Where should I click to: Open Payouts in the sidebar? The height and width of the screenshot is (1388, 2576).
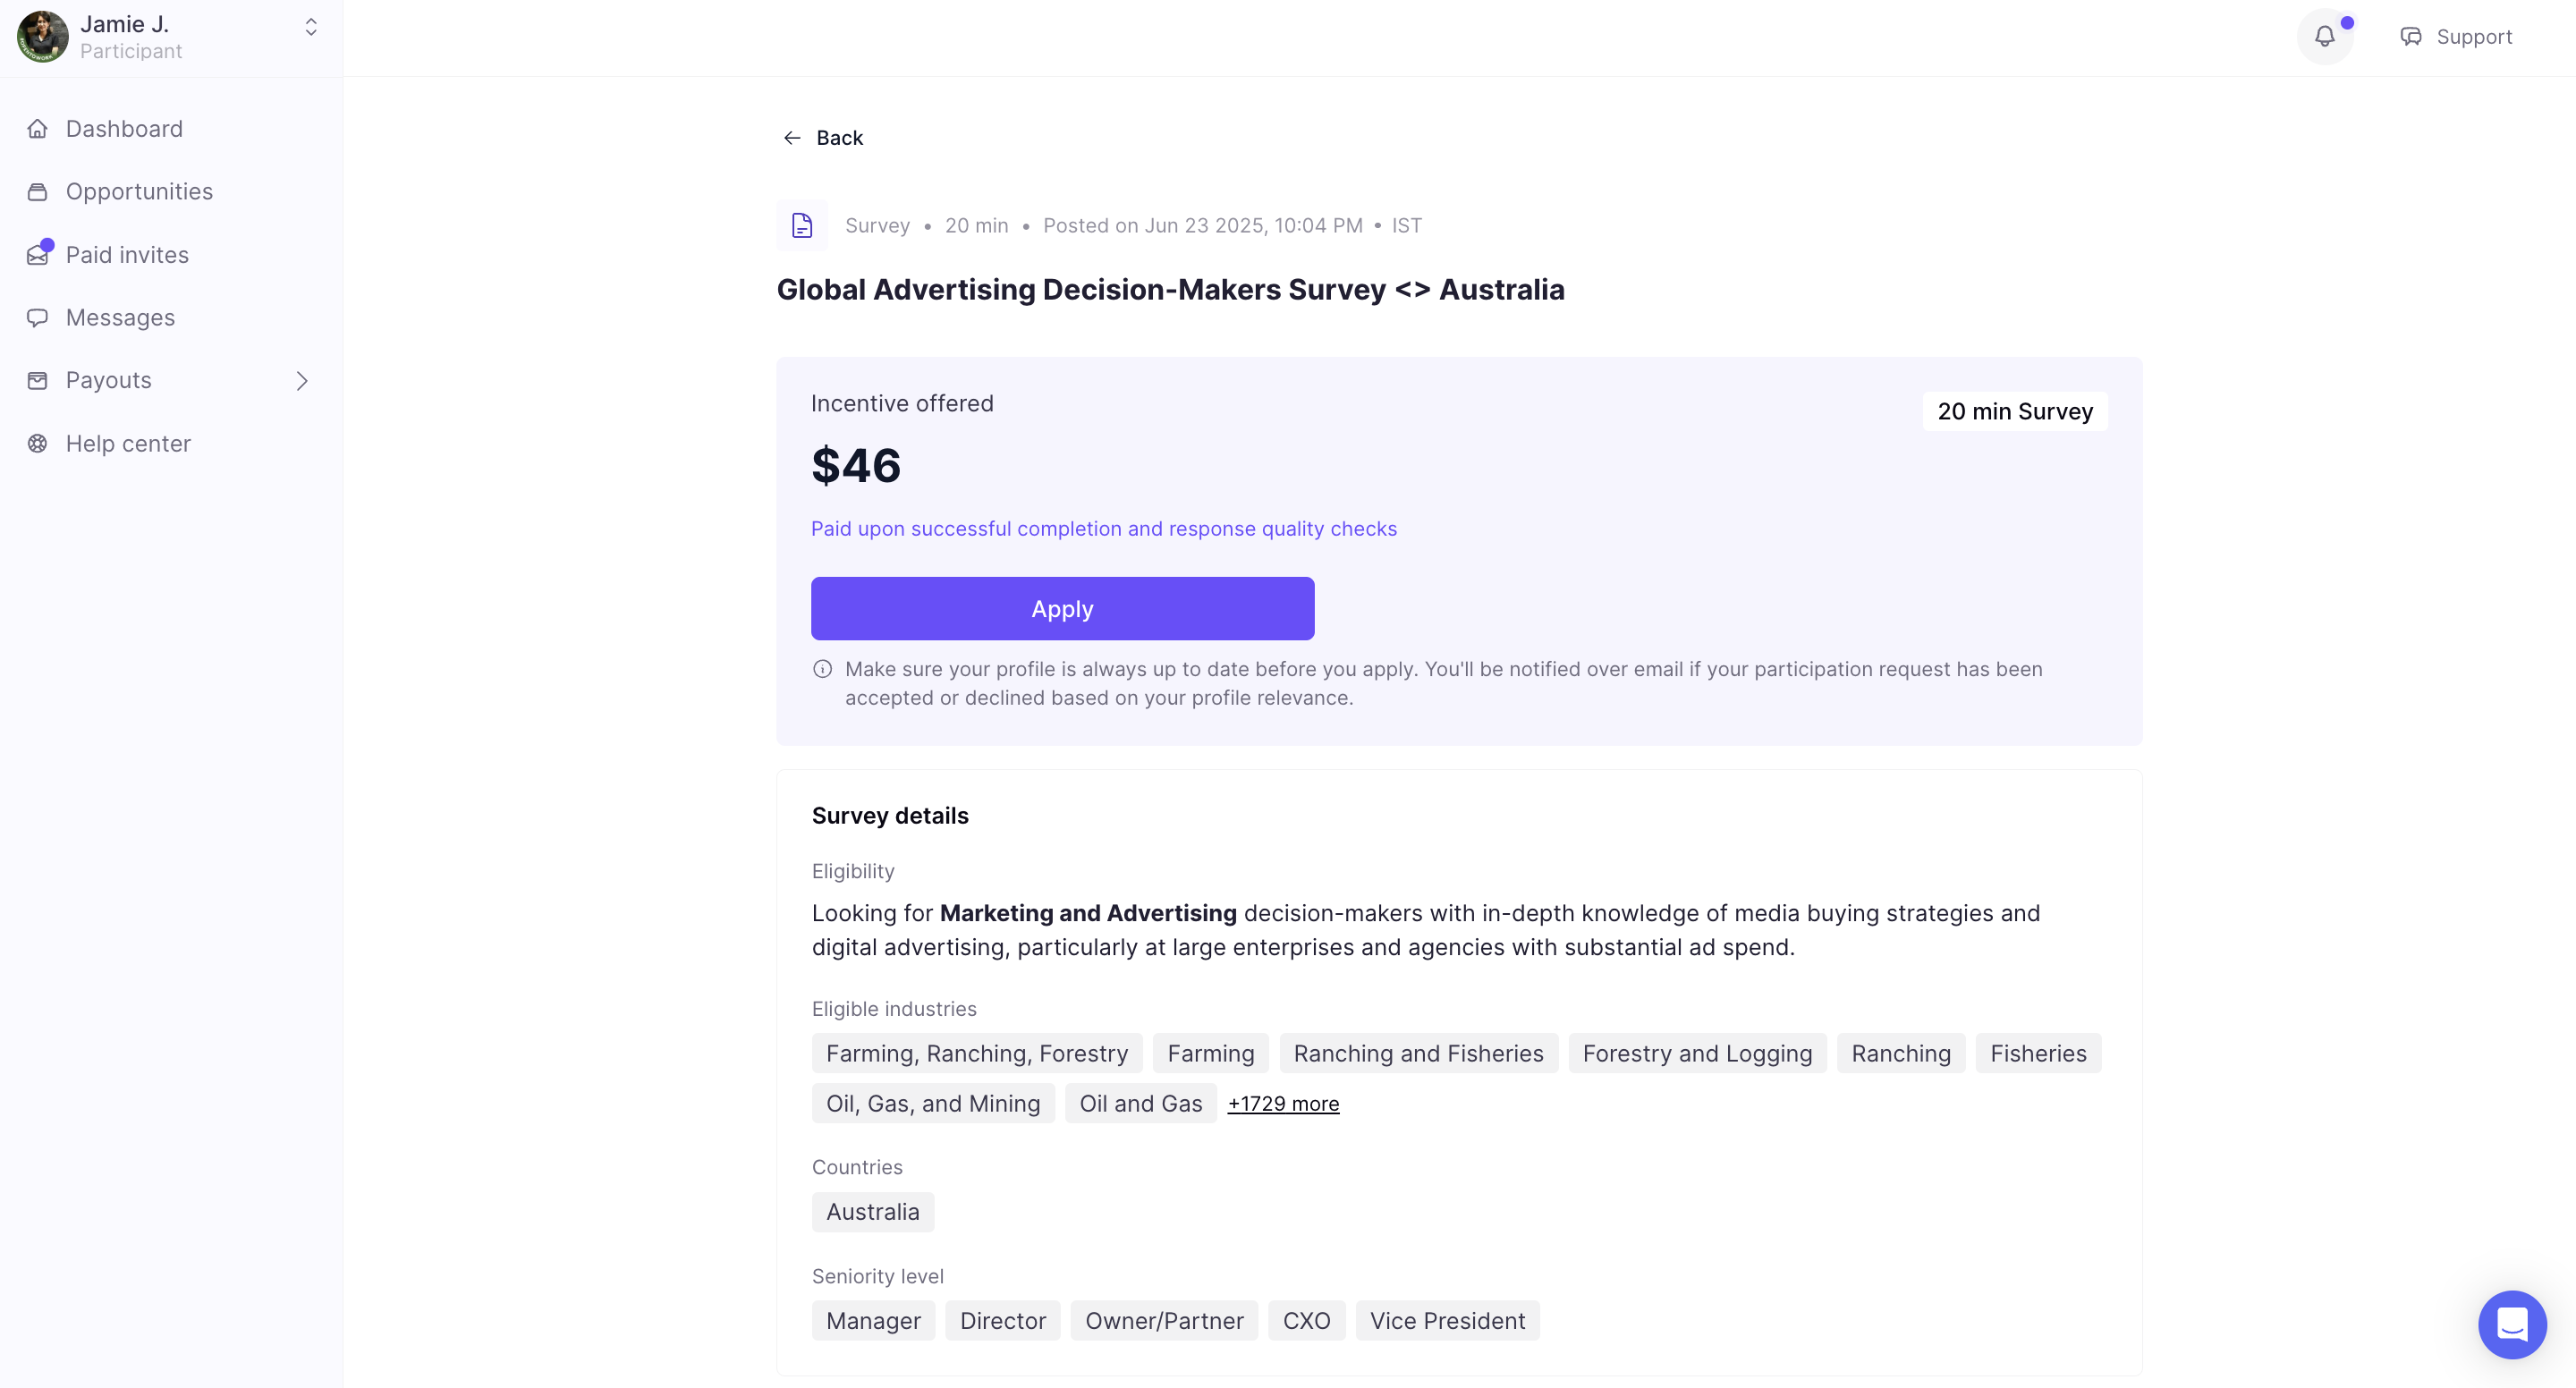(109, 381)
